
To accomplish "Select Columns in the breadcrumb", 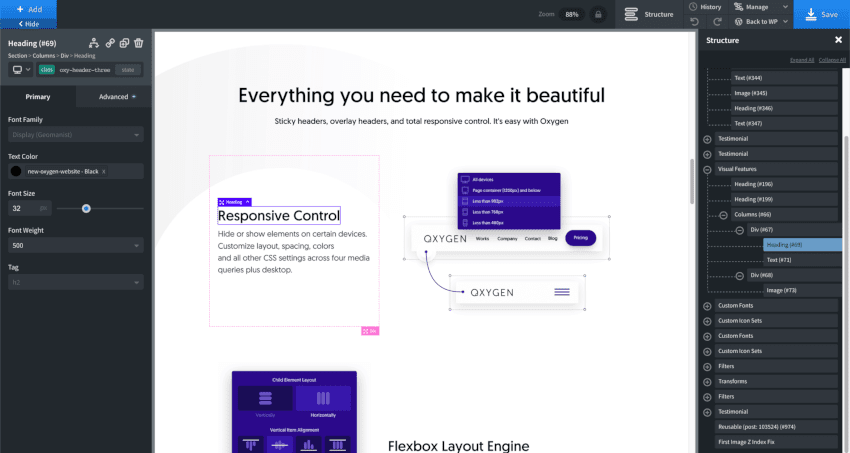I will pos(43,56).
